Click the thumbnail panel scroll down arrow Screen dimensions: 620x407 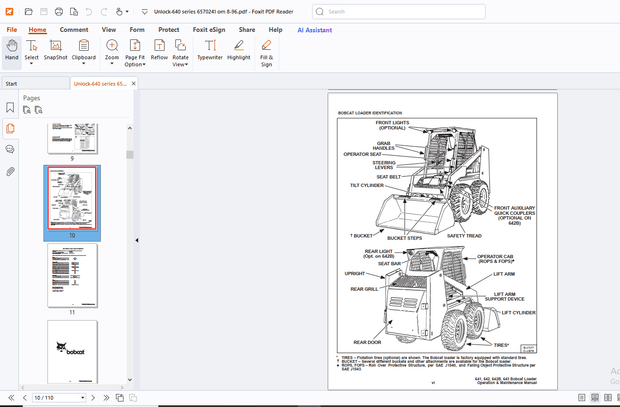pos(130,379)
